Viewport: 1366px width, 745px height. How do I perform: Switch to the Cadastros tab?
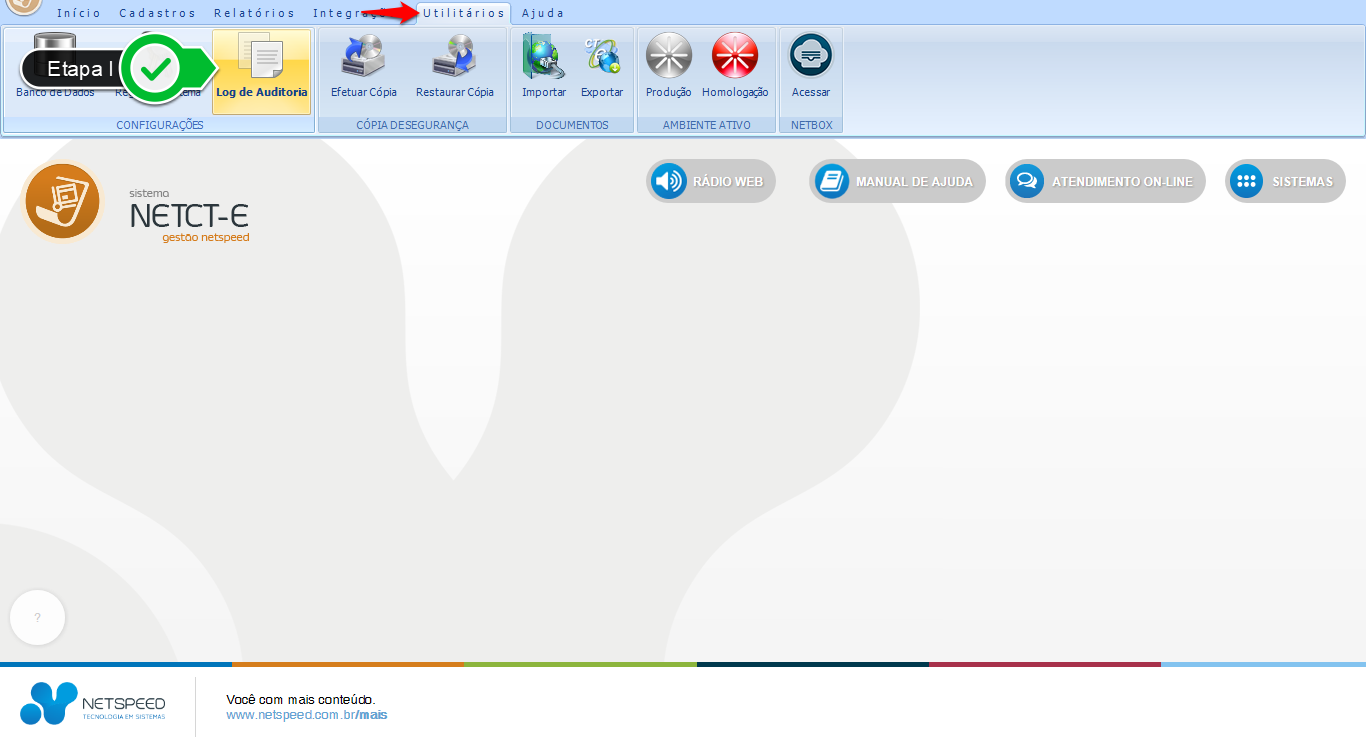pyautogui.click(x=157, y=14)
